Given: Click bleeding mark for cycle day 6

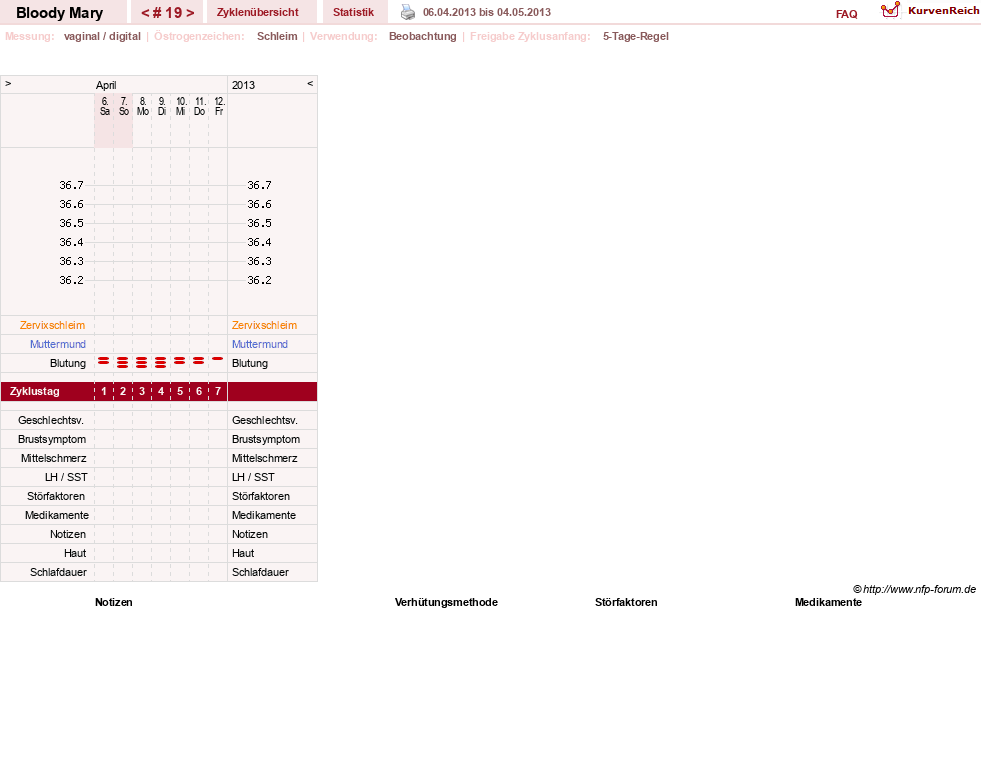Looking at the screenshot, I should pyautogui.click(x=198, y=361).
